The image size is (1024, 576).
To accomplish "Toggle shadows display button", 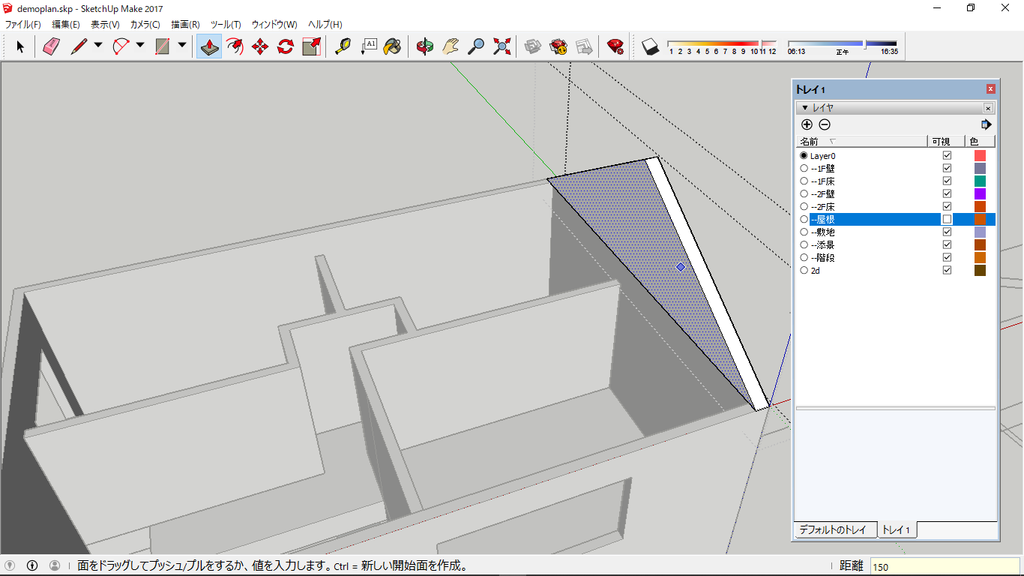I will [x=650, y=46].
